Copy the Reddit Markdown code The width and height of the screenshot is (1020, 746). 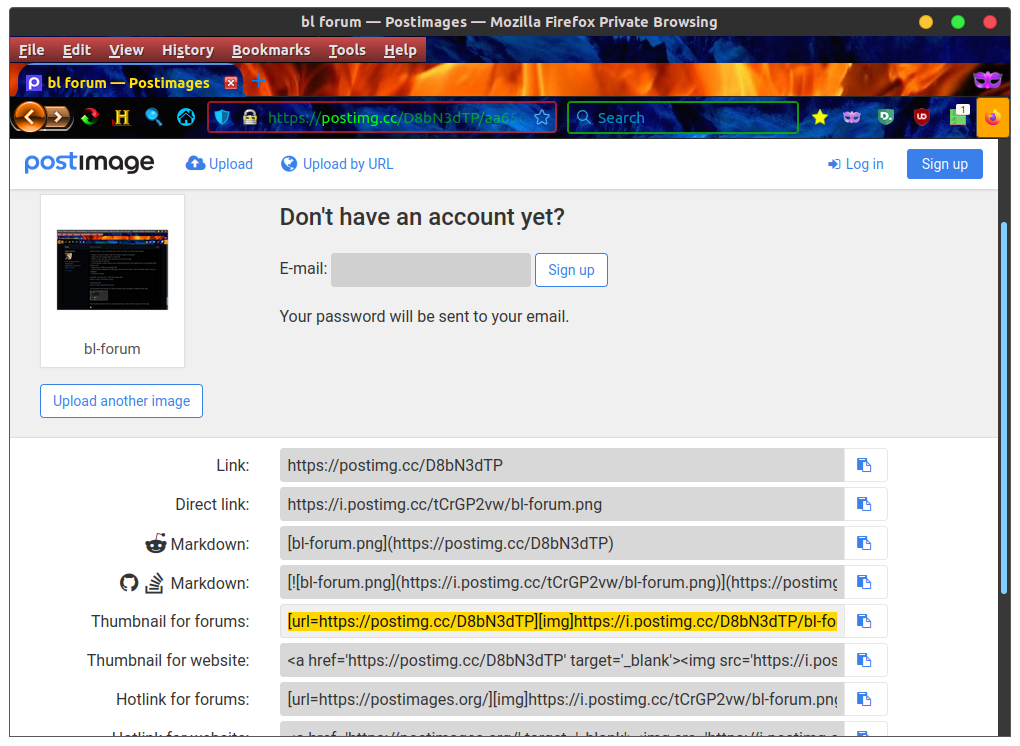(x=864, y=543)
